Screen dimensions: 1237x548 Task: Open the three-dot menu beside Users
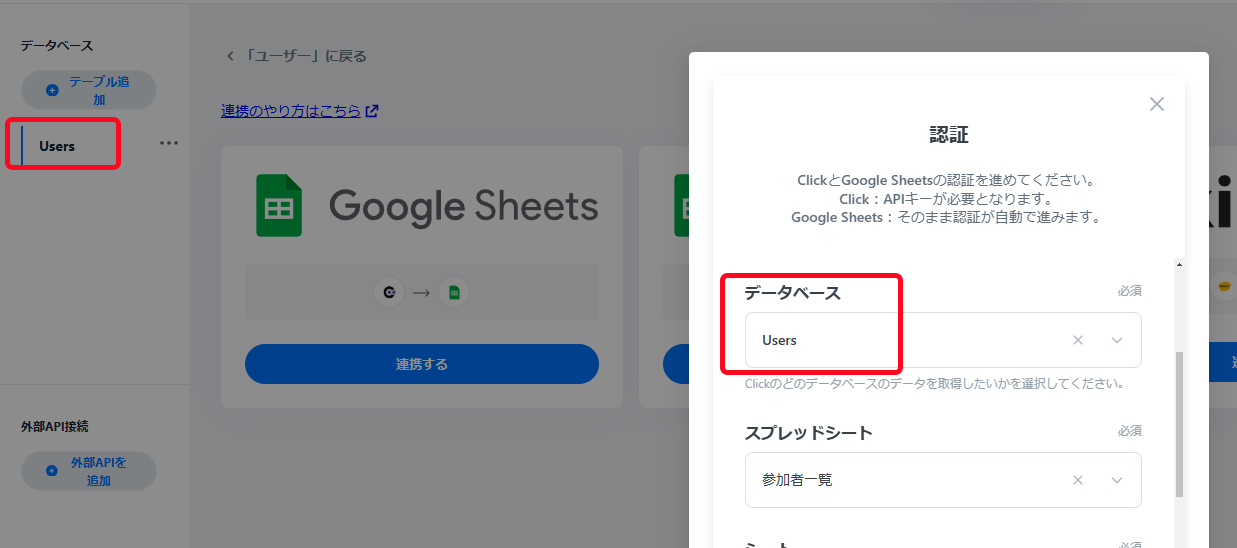(x=169, y=143)
